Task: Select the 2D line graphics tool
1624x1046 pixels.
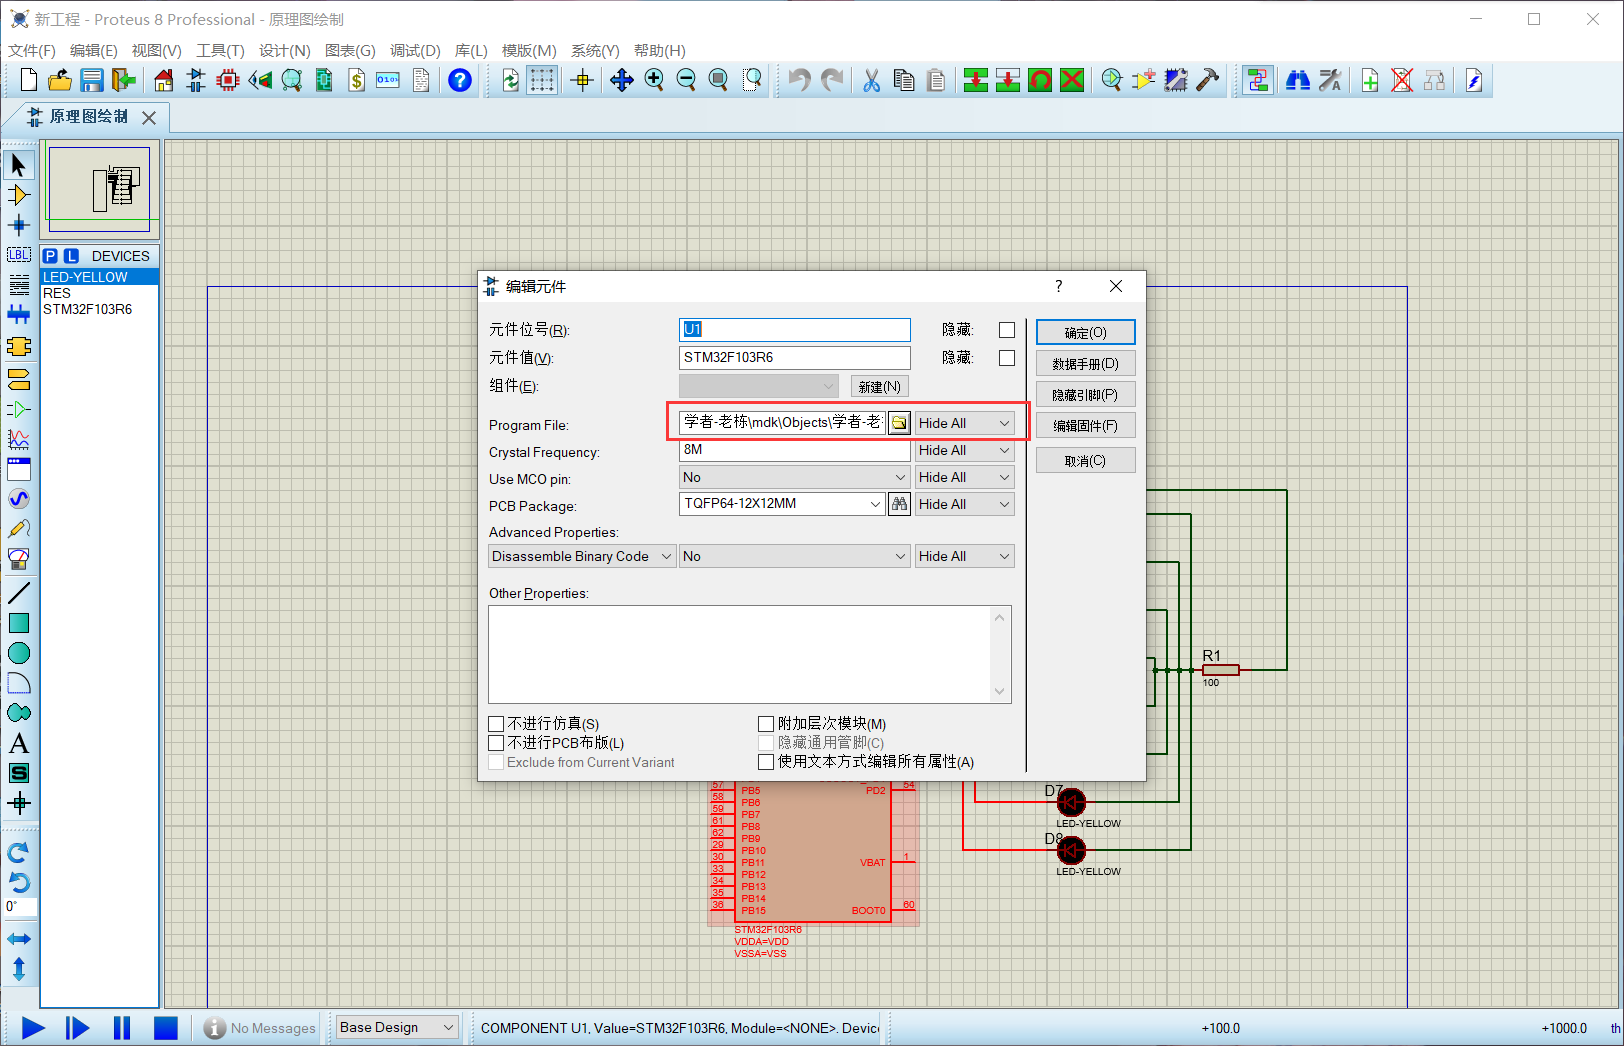Action: pyautogui.click(x=18, y=593)
